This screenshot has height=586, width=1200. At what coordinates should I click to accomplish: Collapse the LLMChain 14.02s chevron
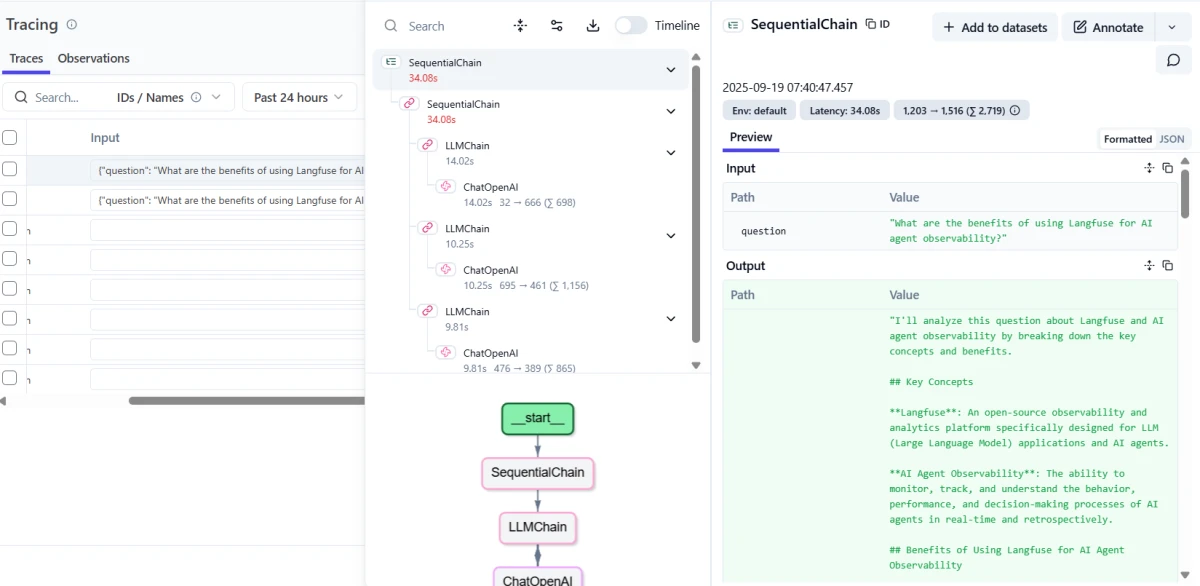coord(671,153)
